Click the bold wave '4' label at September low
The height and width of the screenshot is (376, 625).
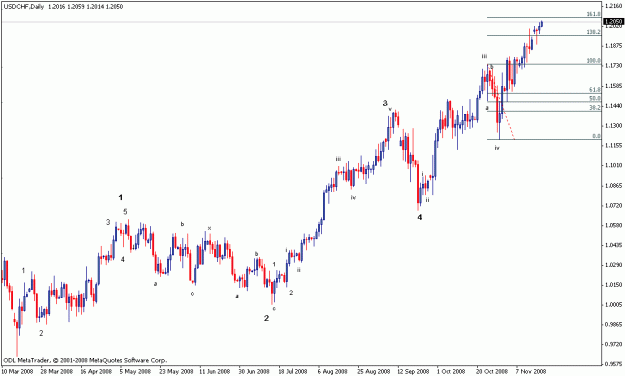click(420, 217)
